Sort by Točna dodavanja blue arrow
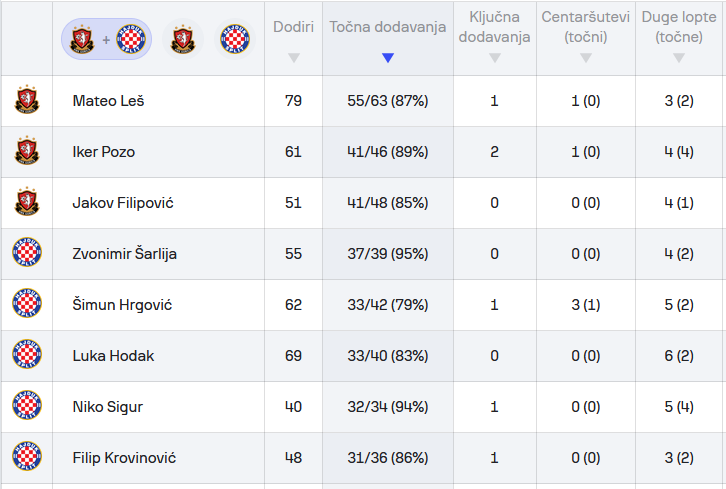 (388, 58)
